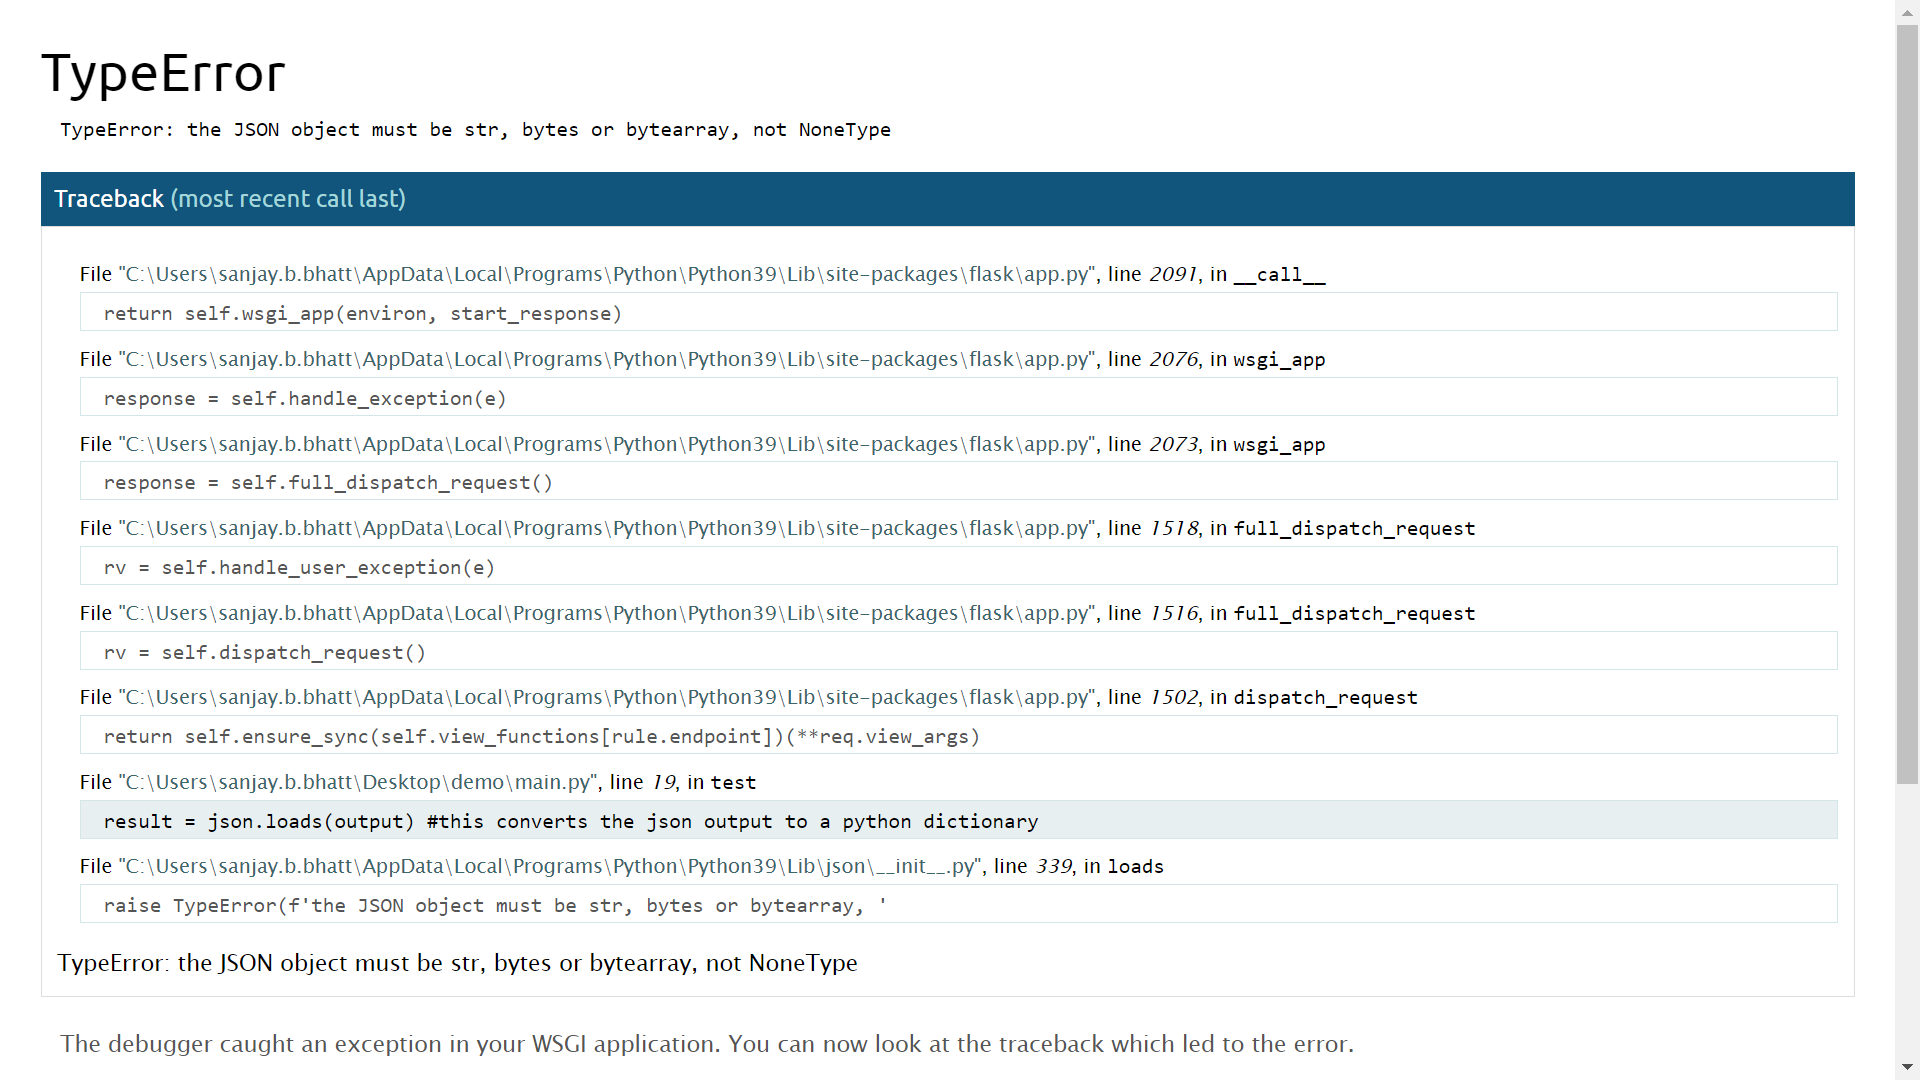Open frame for main.py line 19 in test
The height and width of the screenshot is (1080, 1920).
(x=418, y=782)
